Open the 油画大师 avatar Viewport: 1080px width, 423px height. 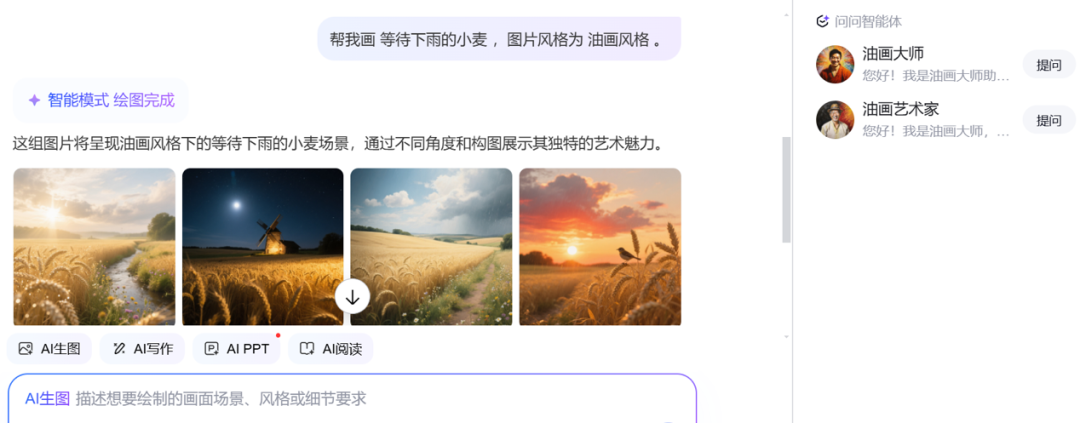point(835,64)
